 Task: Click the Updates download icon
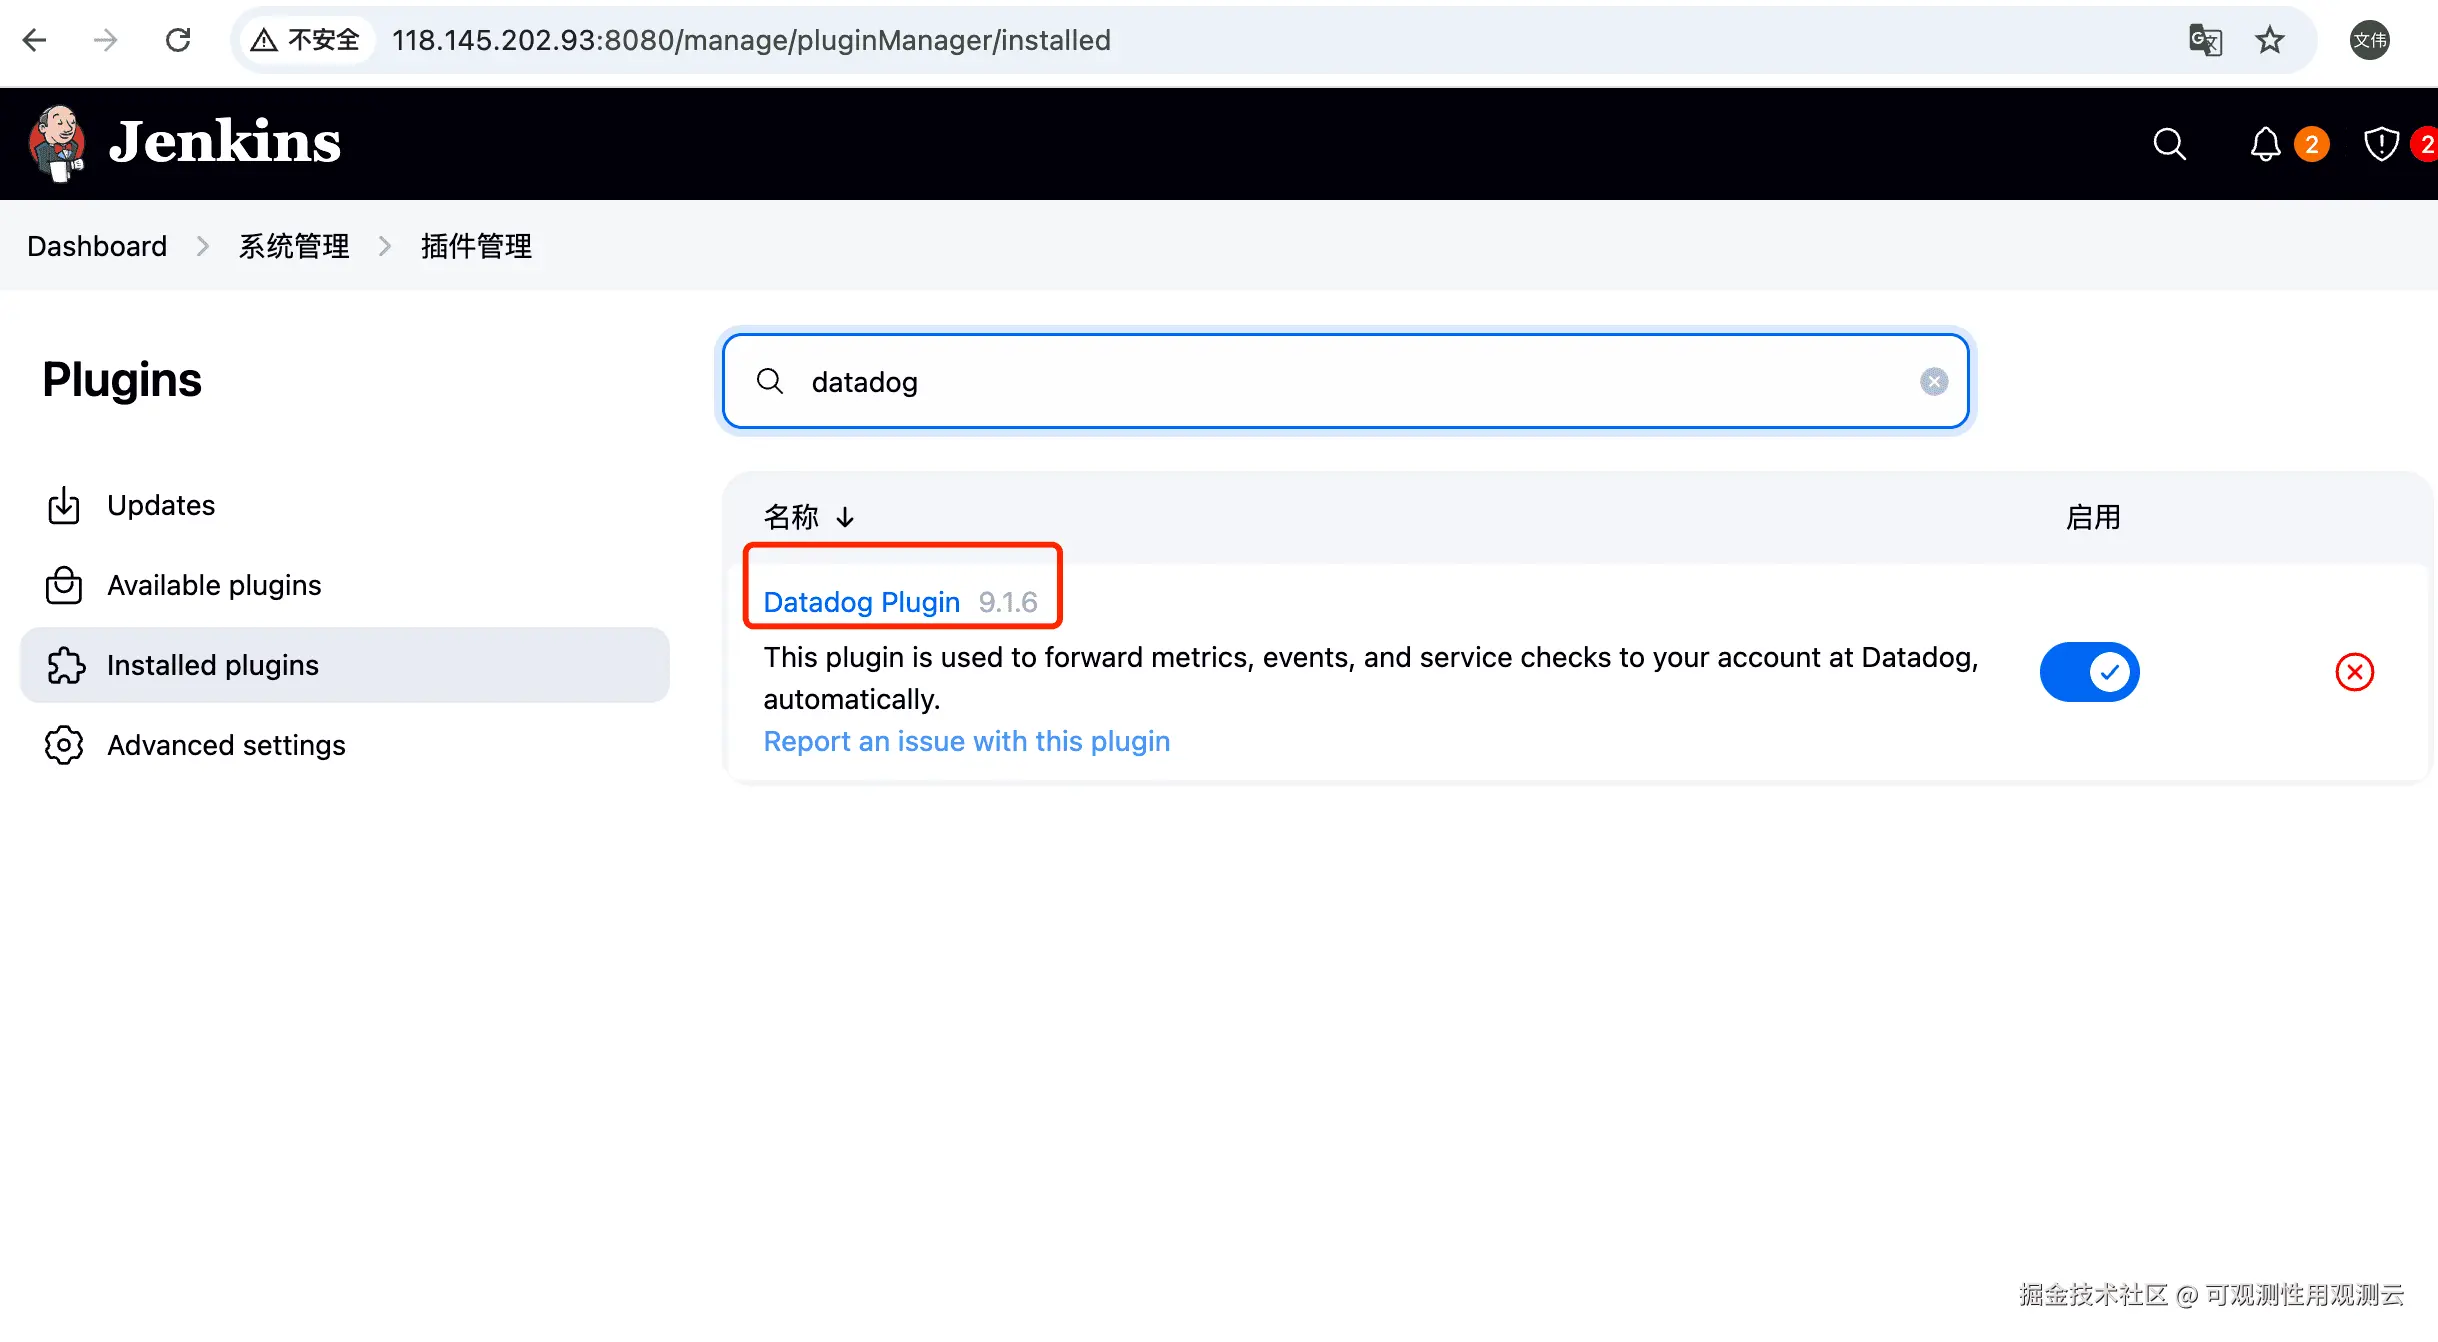(64, 505)
